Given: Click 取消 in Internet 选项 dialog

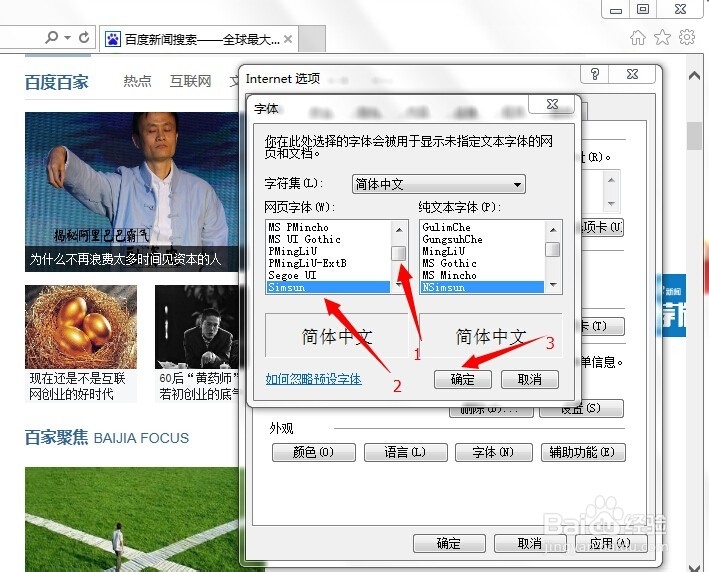Looking at the screenshot, I should (529, 543).
